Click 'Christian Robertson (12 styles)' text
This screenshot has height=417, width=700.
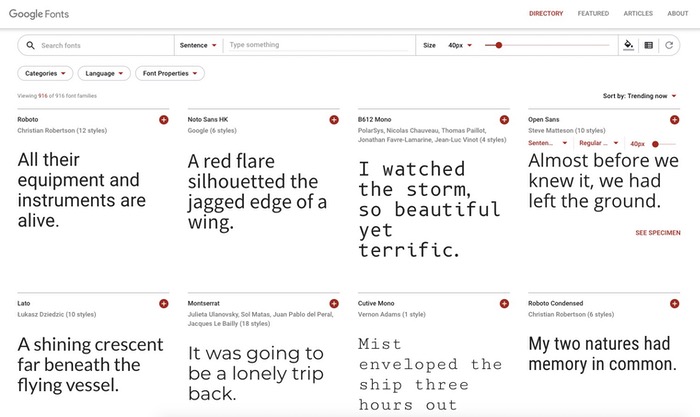tap(62, 131)
